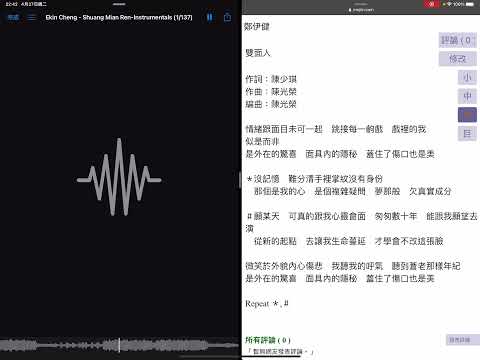This screenshot has height=360, width=480.
Task: Click lyric line beginning *沒記憶
Action: click(315, 179)
